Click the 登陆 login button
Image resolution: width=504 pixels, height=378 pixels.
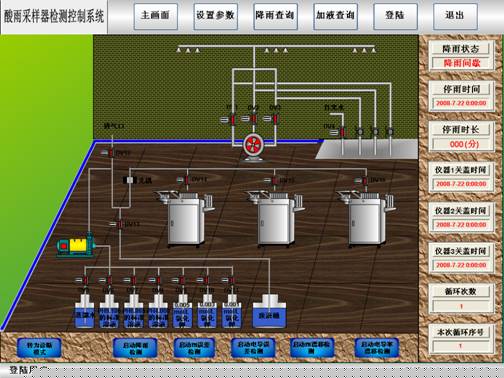tap(395, 16)
